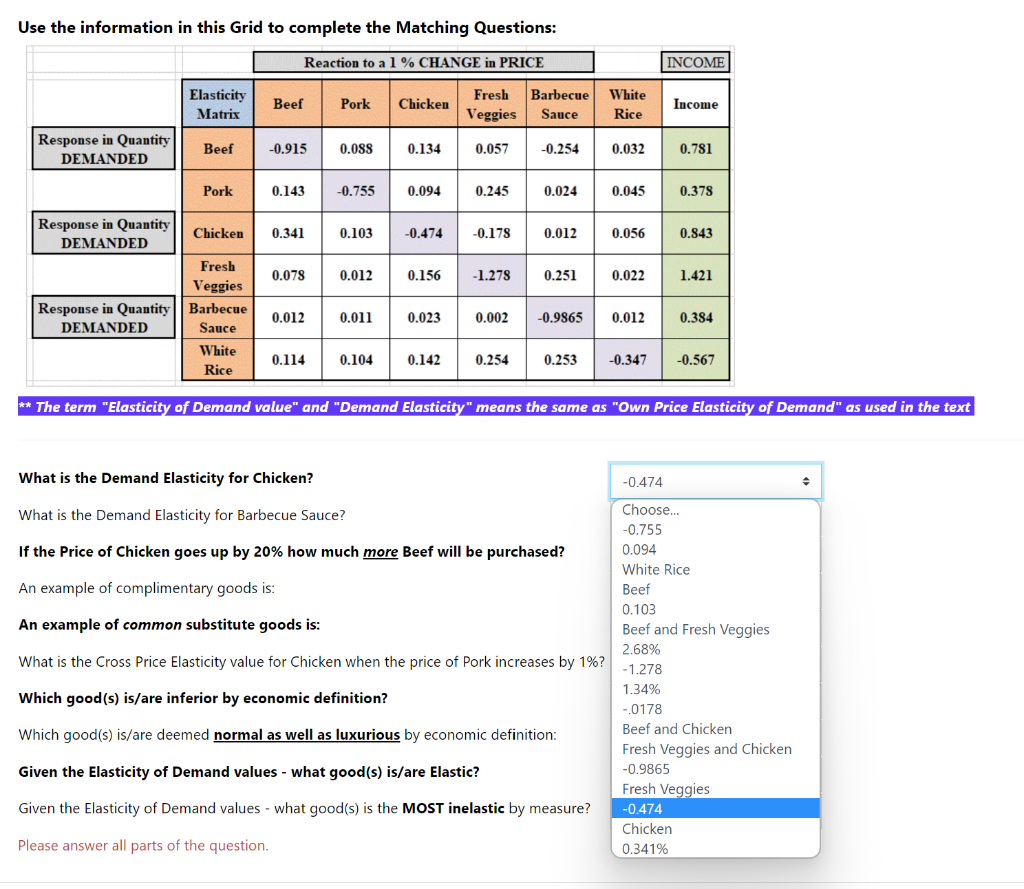Select the 2.68% answer choice

coord(641,649)
